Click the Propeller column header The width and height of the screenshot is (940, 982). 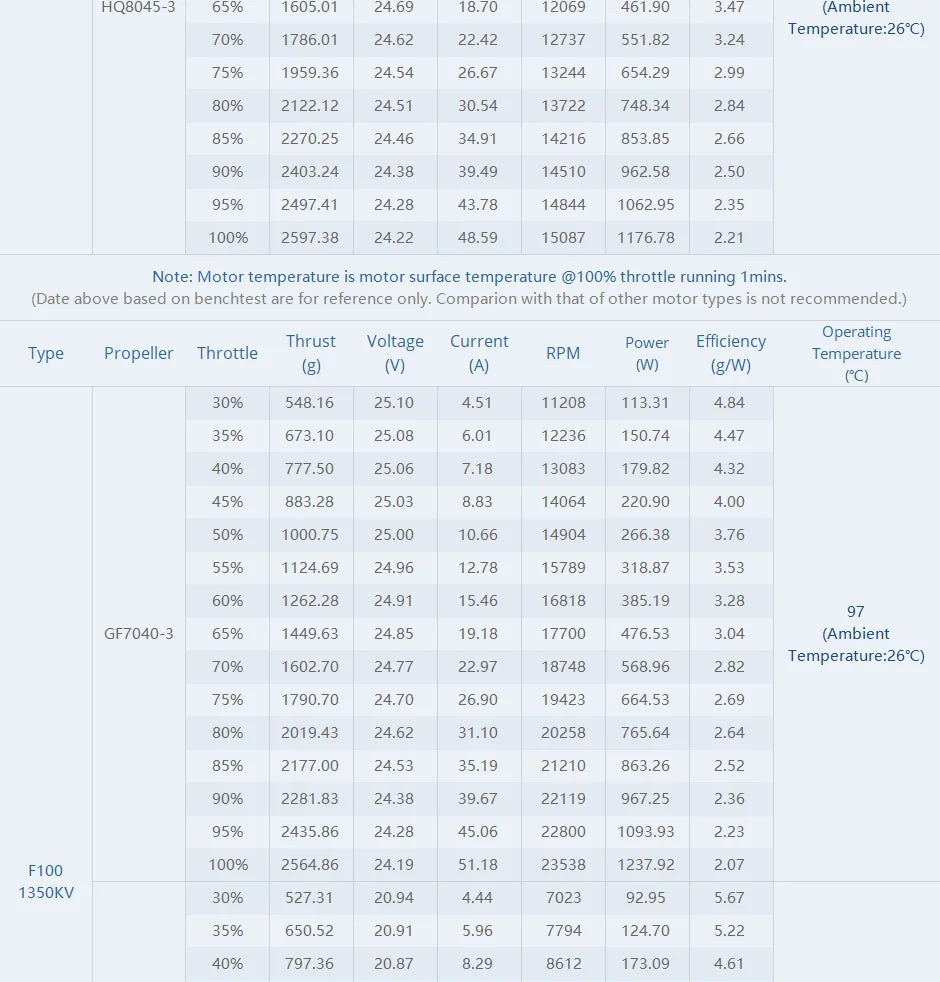pos(139,353)
